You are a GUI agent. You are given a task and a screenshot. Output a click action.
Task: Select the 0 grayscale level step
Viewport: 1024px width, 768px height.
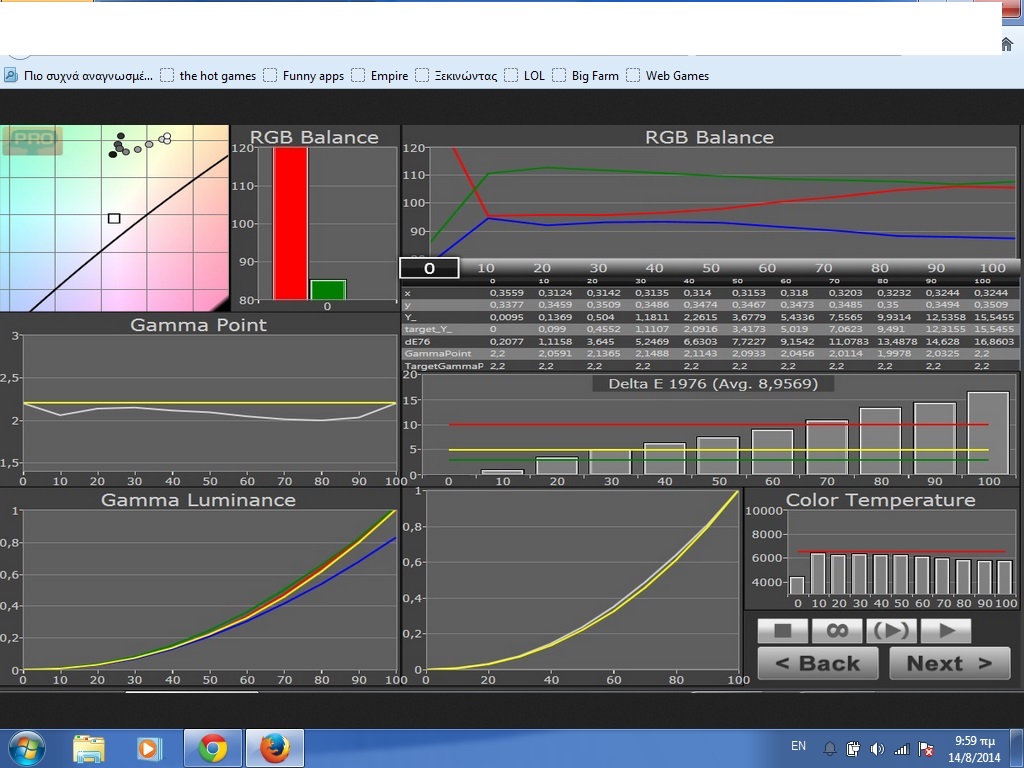pyautogui.click(x=429, y=268)
